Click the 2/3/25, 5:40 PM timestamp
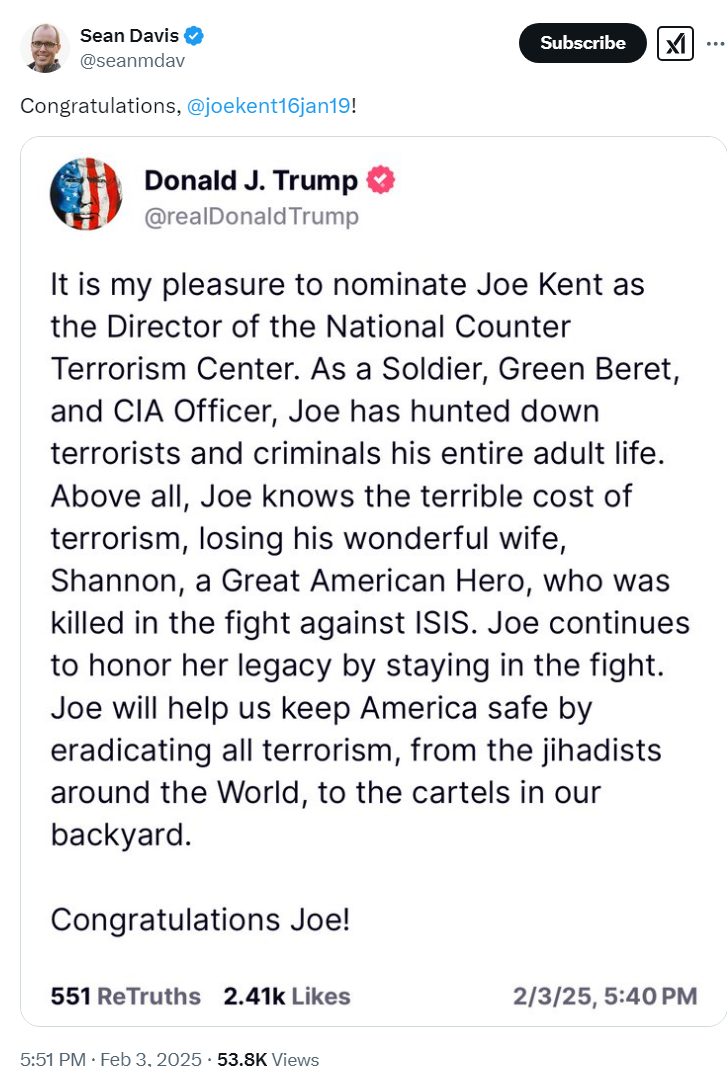This screenshot has width=727, height=1067. tap(605, 996)
